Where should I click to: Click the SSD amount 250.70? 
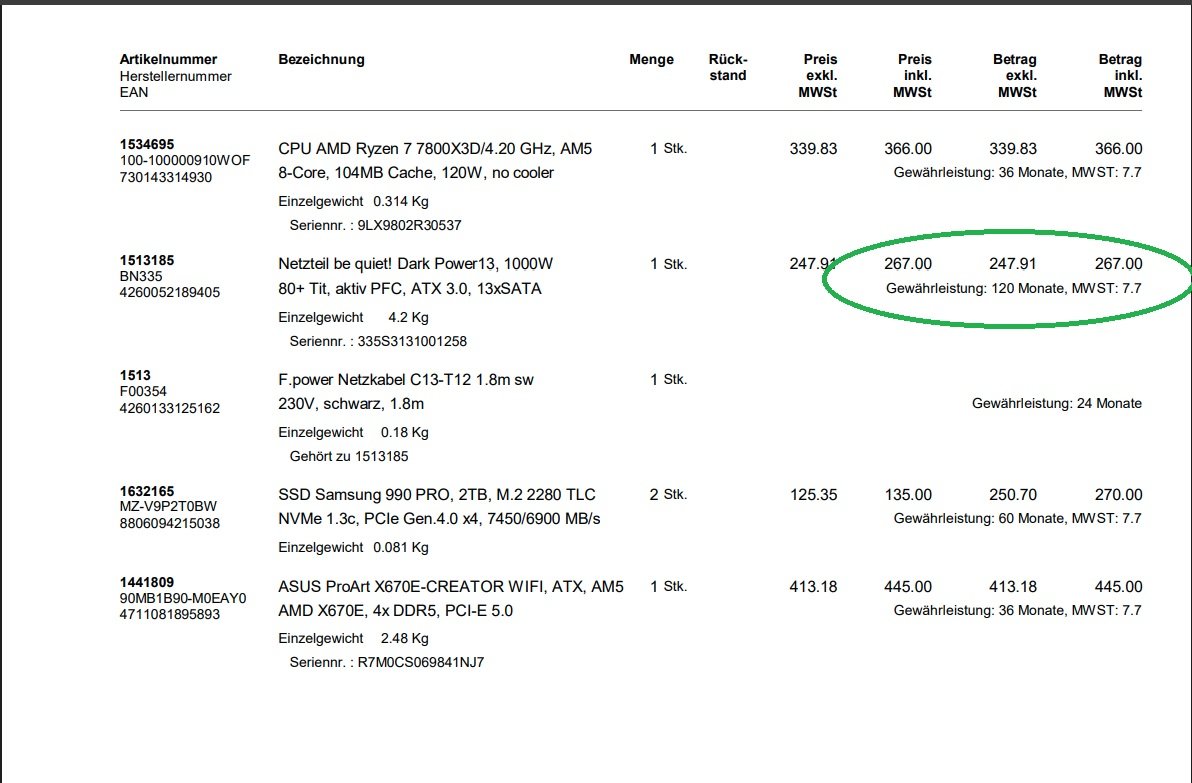point(1013,495)
